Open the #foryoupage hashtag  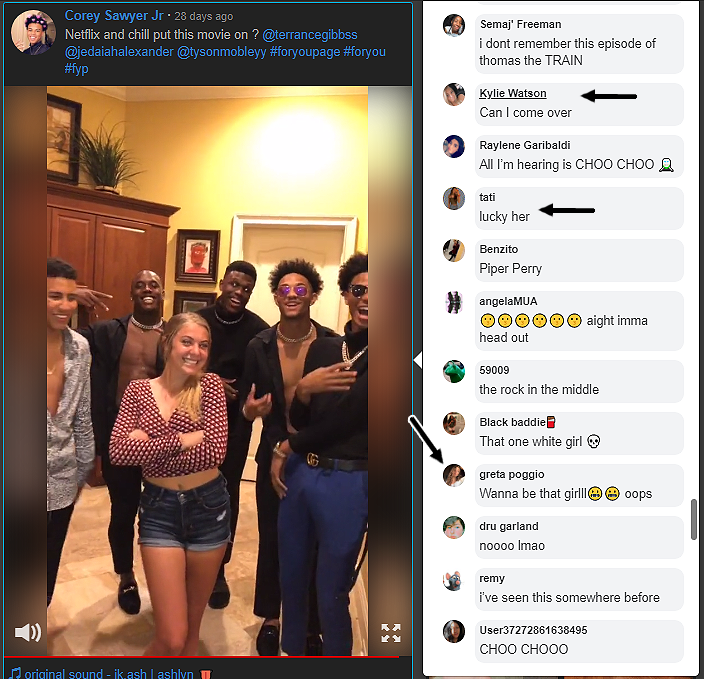tap(305, 52)
